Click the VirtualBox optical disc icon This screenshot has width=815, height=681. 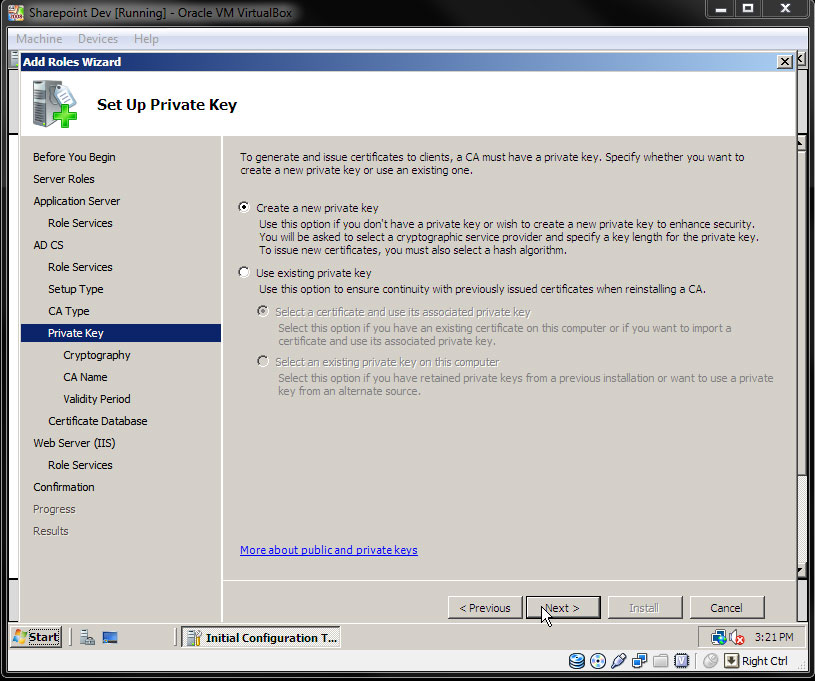point(598,661)
